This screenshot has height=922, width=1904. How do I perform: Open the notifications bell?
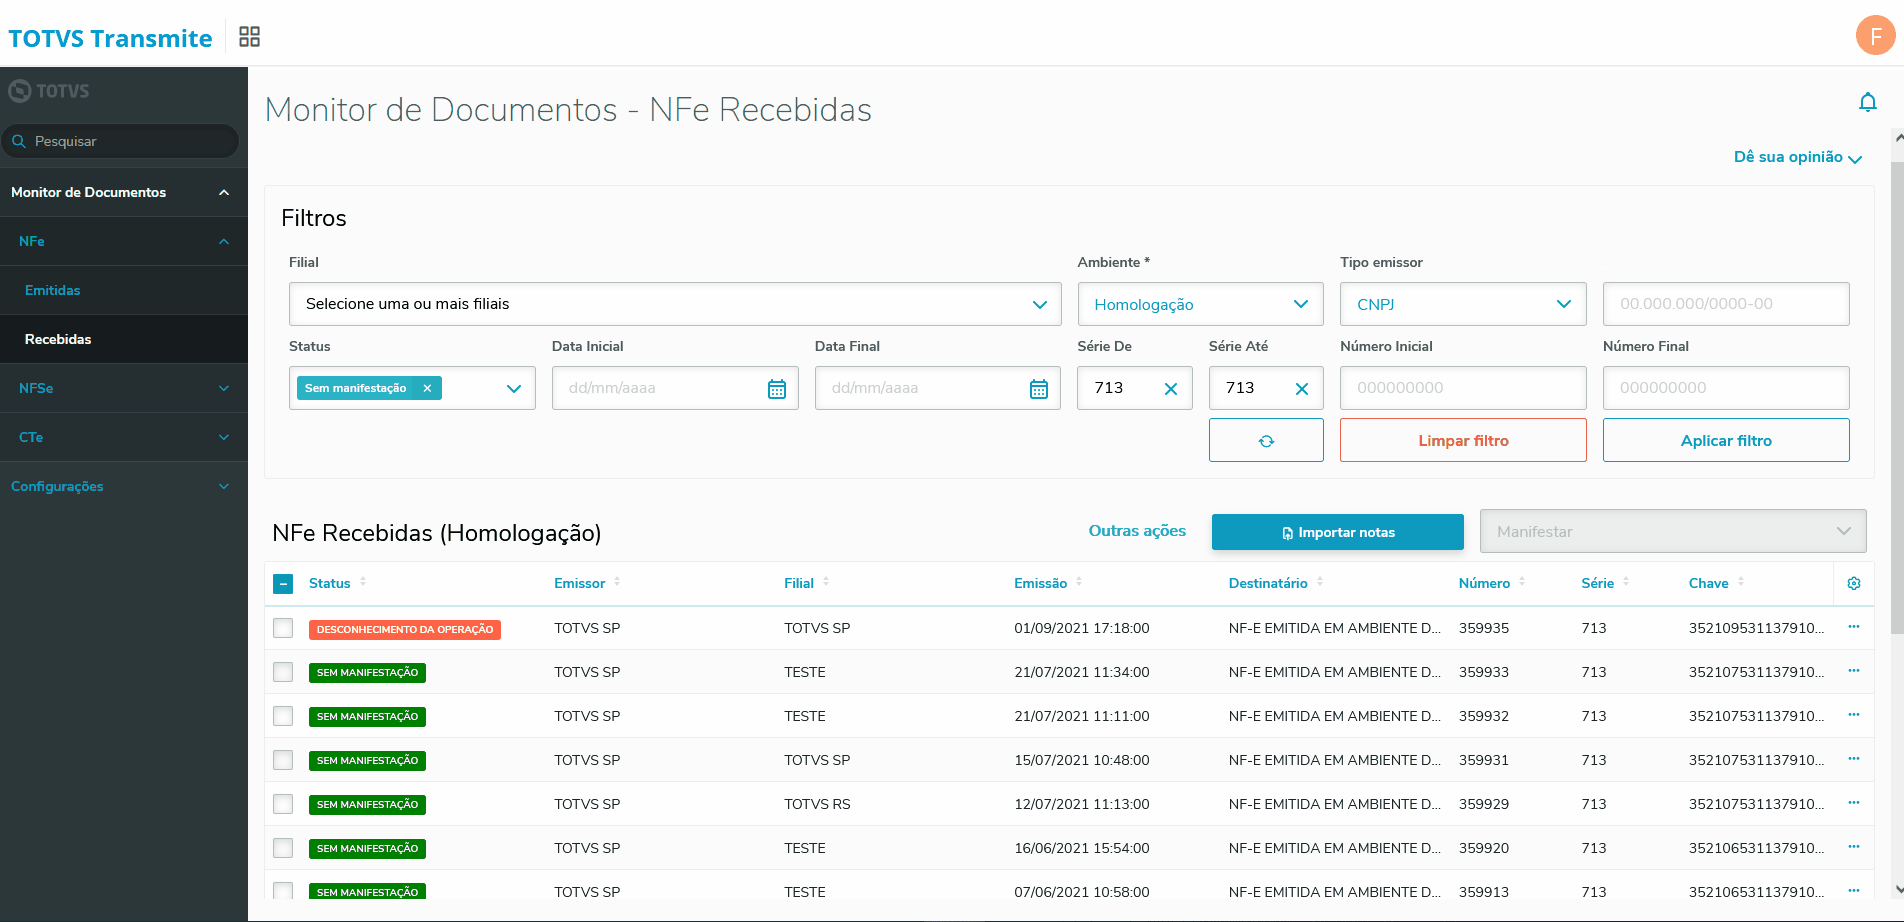1867,103
